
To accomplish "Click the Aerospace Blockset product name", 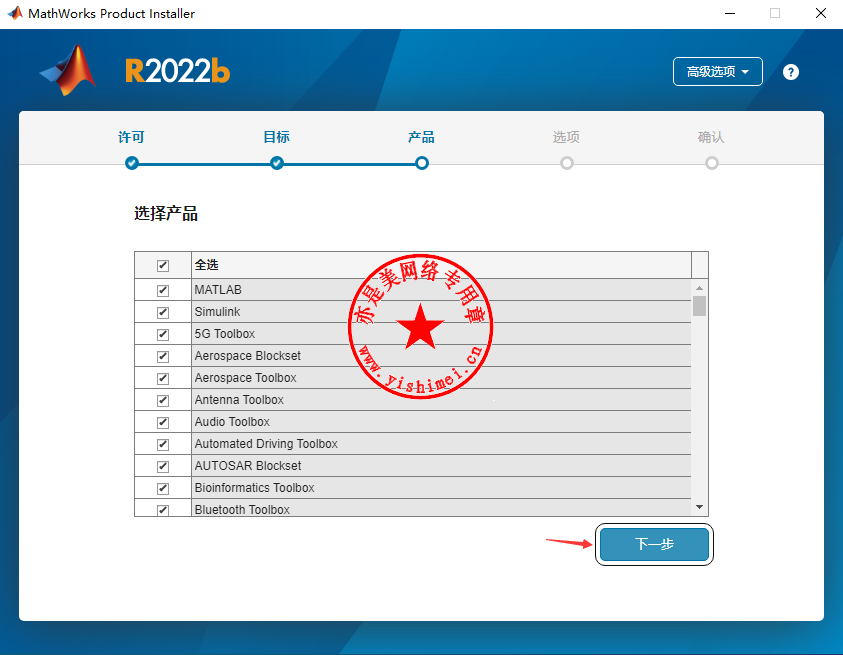I will [247, 356].
